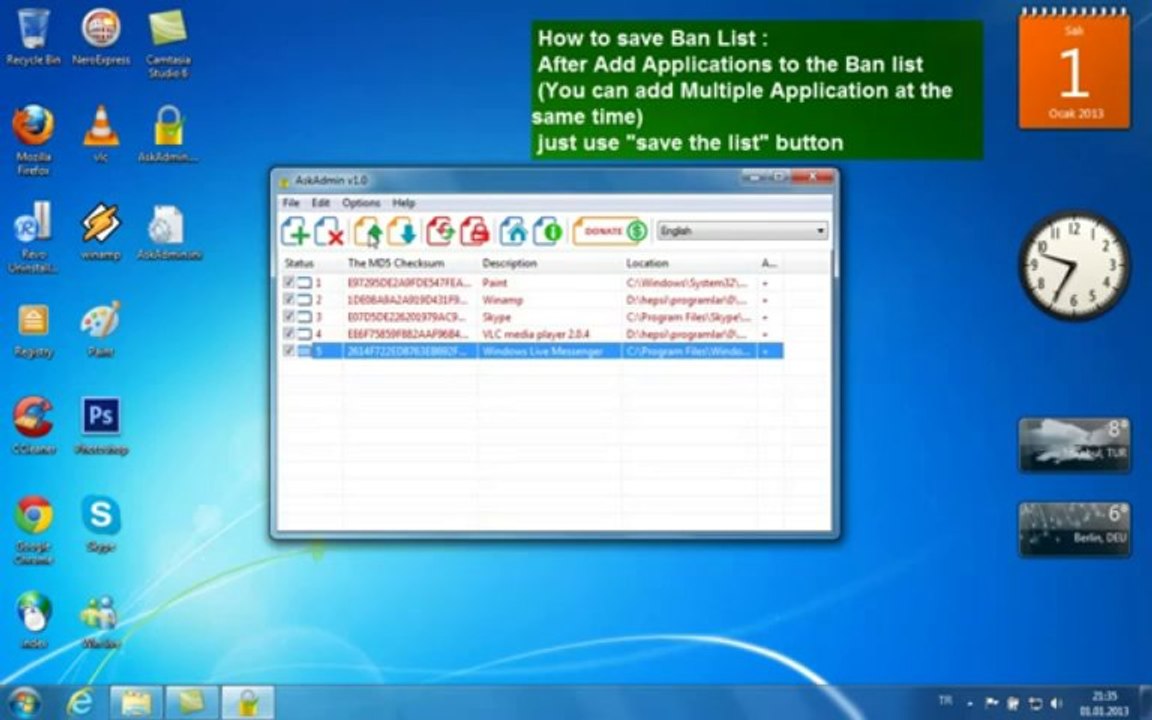Select the Skype description cell
The width and height of the screenshot is (1152, 720).
point(496,317)
